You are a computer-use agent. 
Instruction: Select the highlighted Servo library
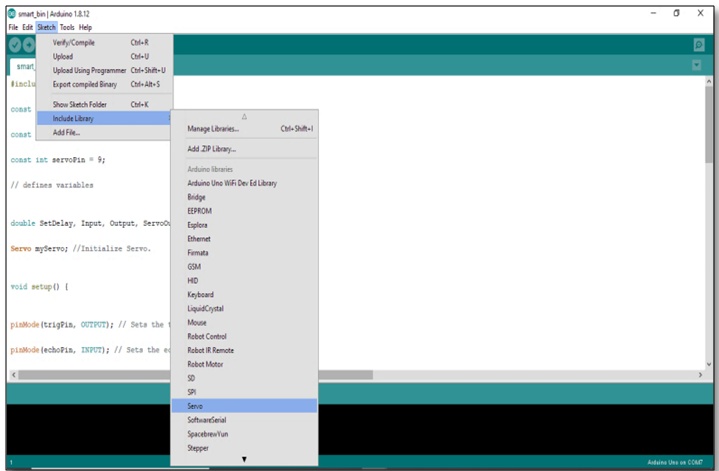tap(244, 406)
